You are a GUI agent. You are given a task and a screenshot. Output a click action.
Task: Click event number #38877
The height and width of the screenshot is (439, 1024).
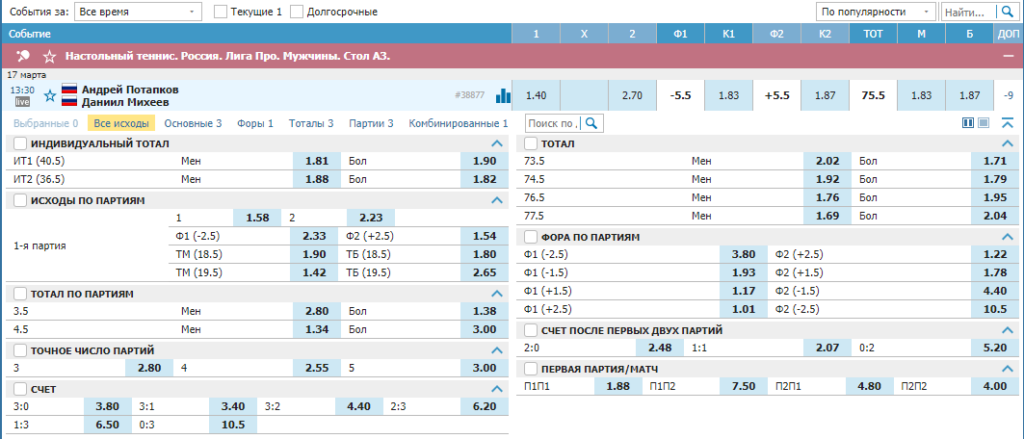point(470,95)
